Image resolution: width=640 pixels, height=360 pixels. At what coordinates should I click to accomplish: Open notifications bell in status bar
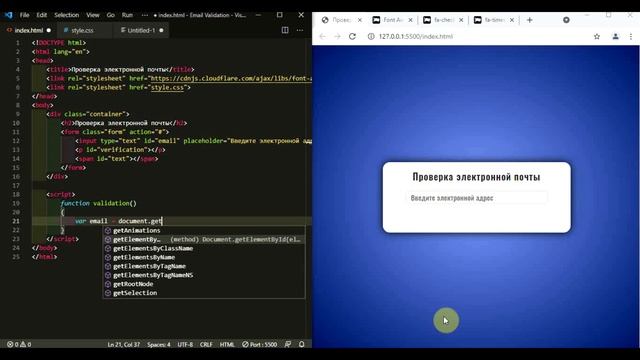point(302,344)
